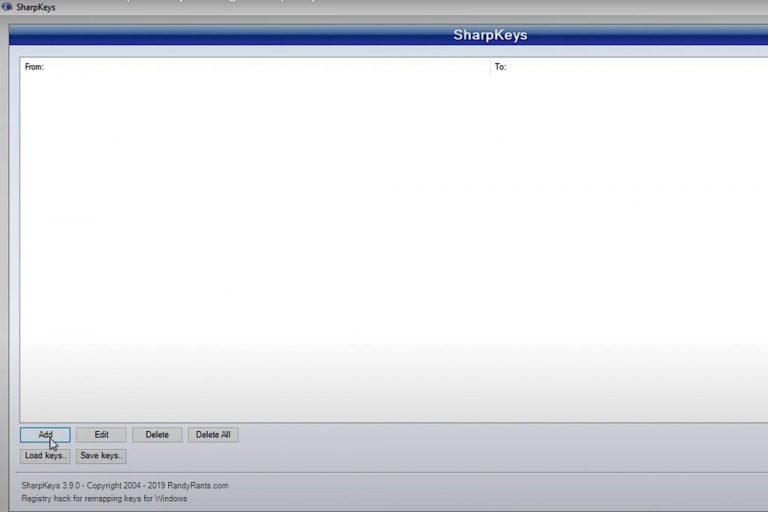Click the Add button
The image size is (768, 512).
pyautogui.click(x=45, y=435)
